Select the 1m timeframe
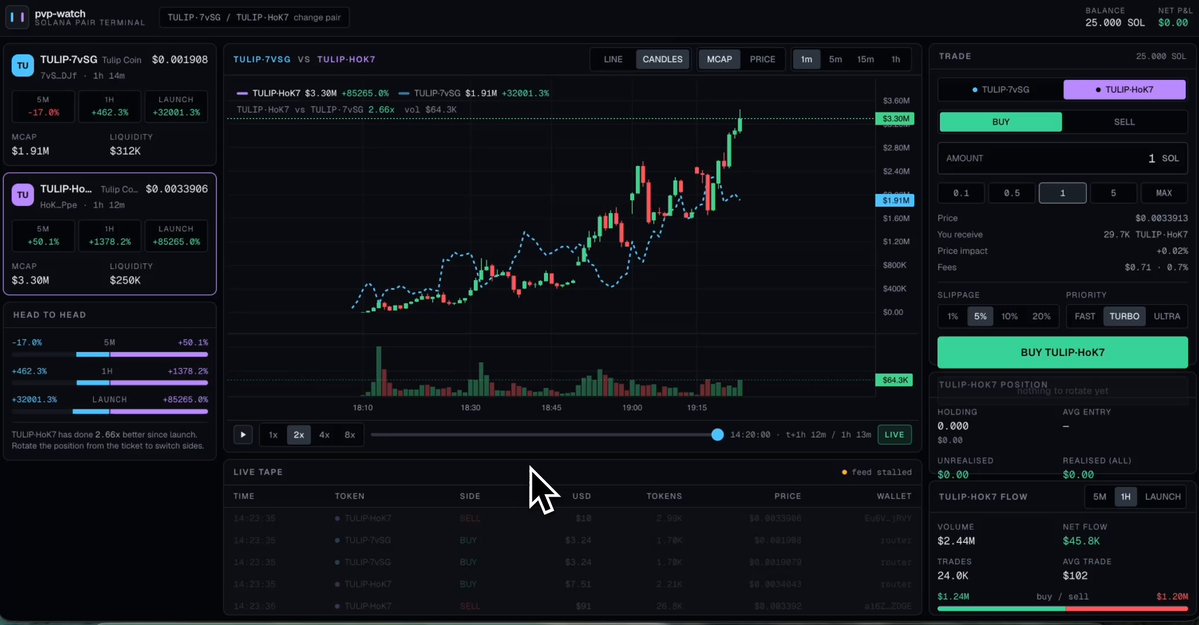The width and height of the screenshot is (1199, 625). (807, 59)
